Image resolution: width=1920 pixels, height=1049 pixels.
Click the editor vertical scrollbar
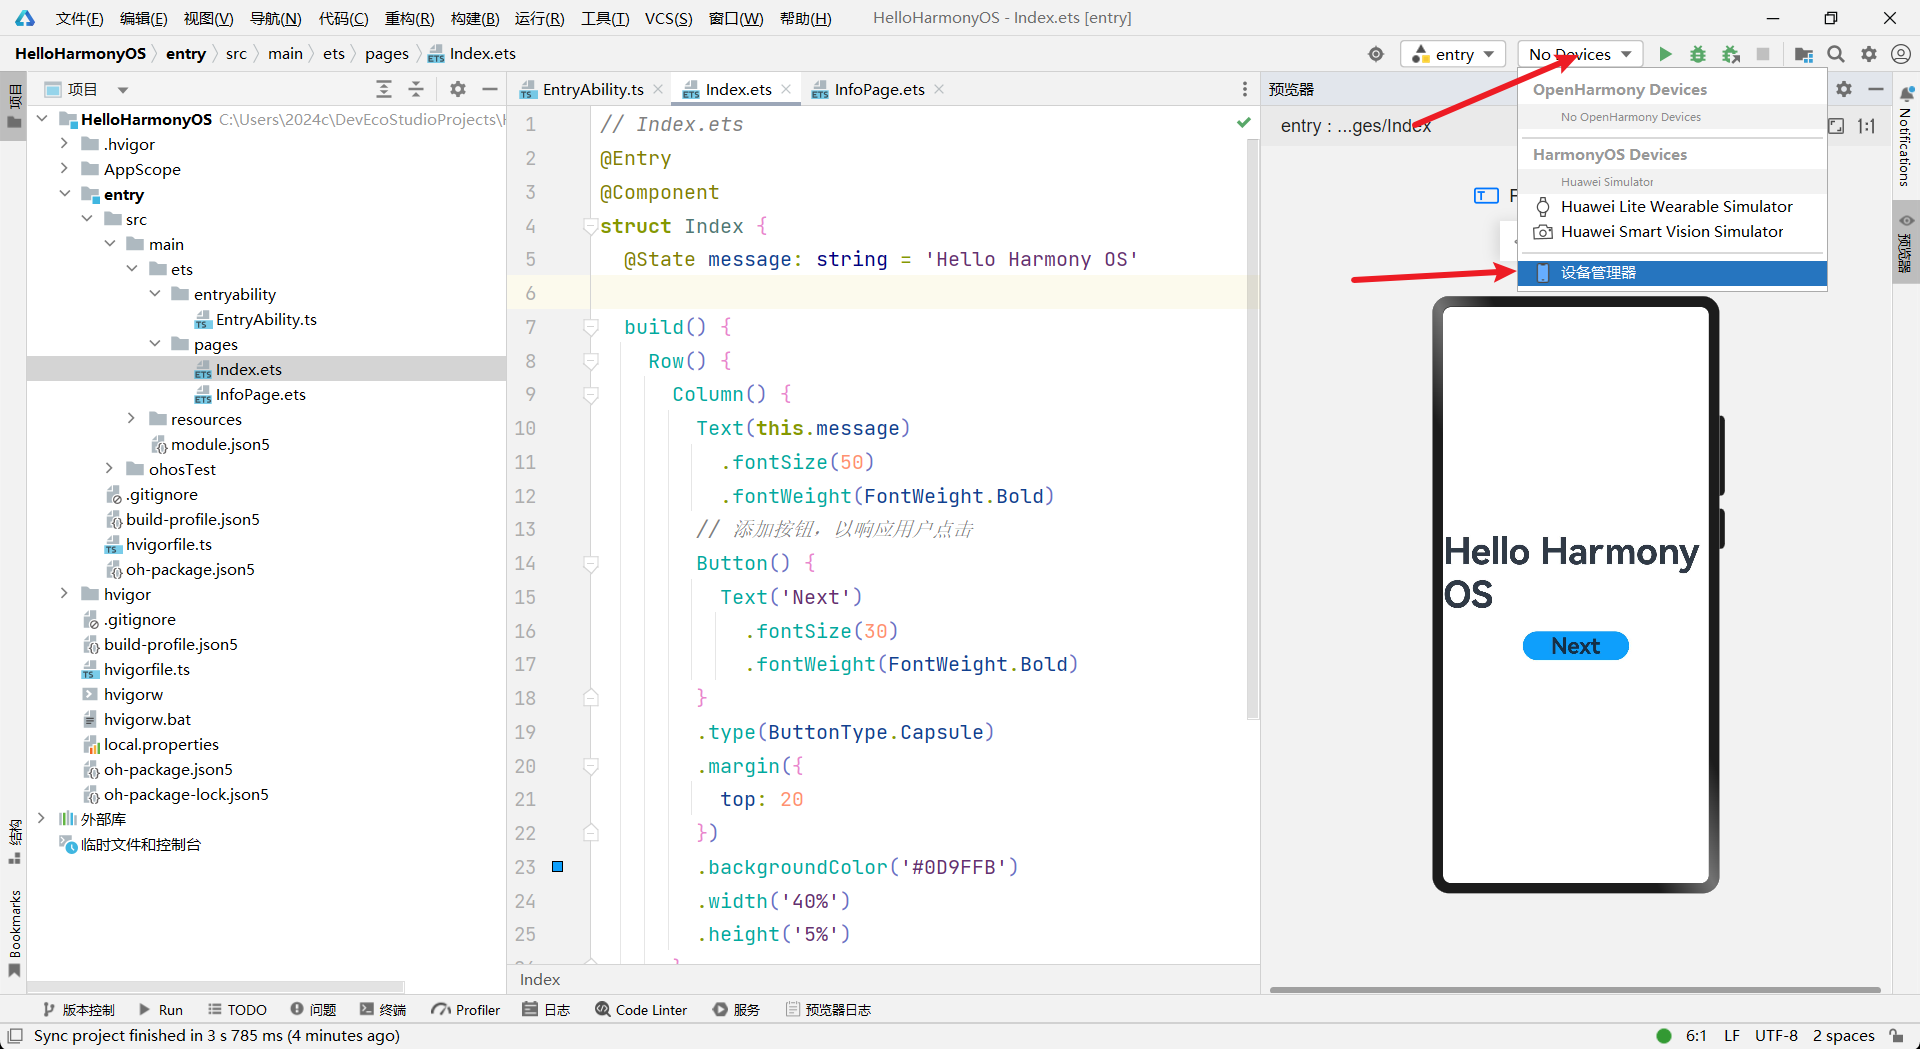[1252, 430]
